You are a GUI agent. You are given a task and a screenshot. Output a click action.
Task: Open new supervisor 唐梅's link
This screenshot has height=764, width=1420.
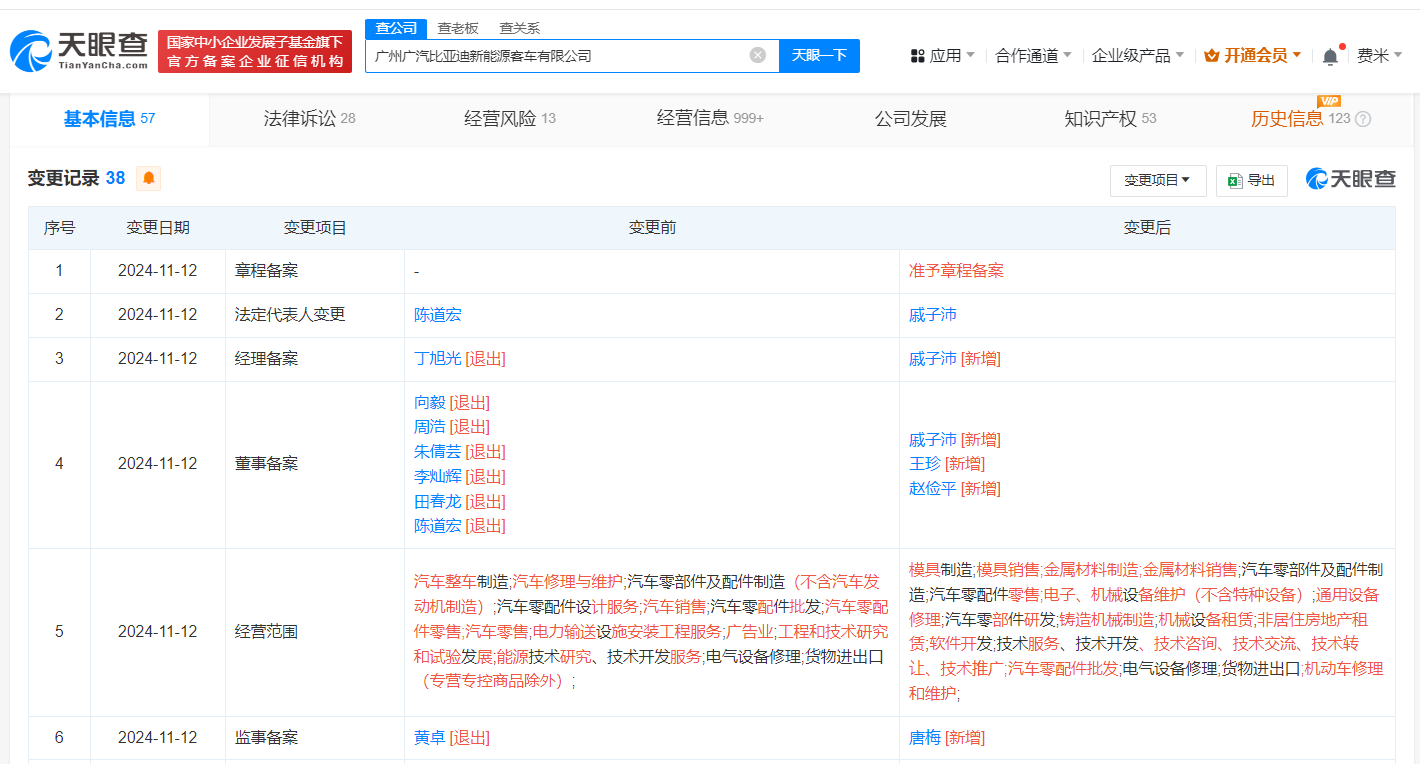[x=925, y=738]
